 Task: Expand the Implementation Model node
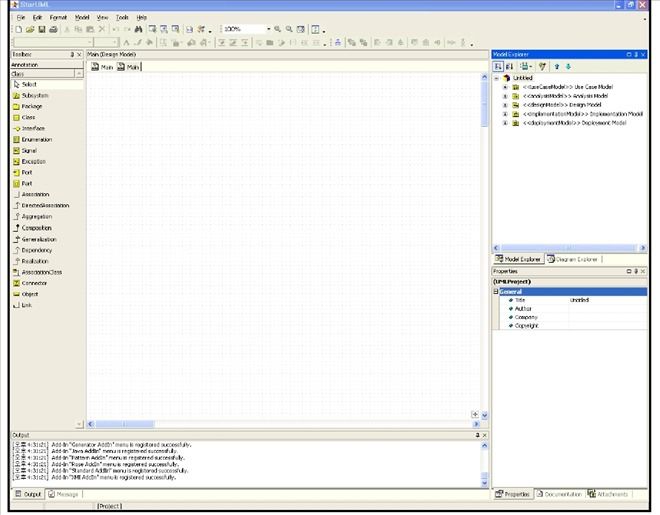[505, 114]
